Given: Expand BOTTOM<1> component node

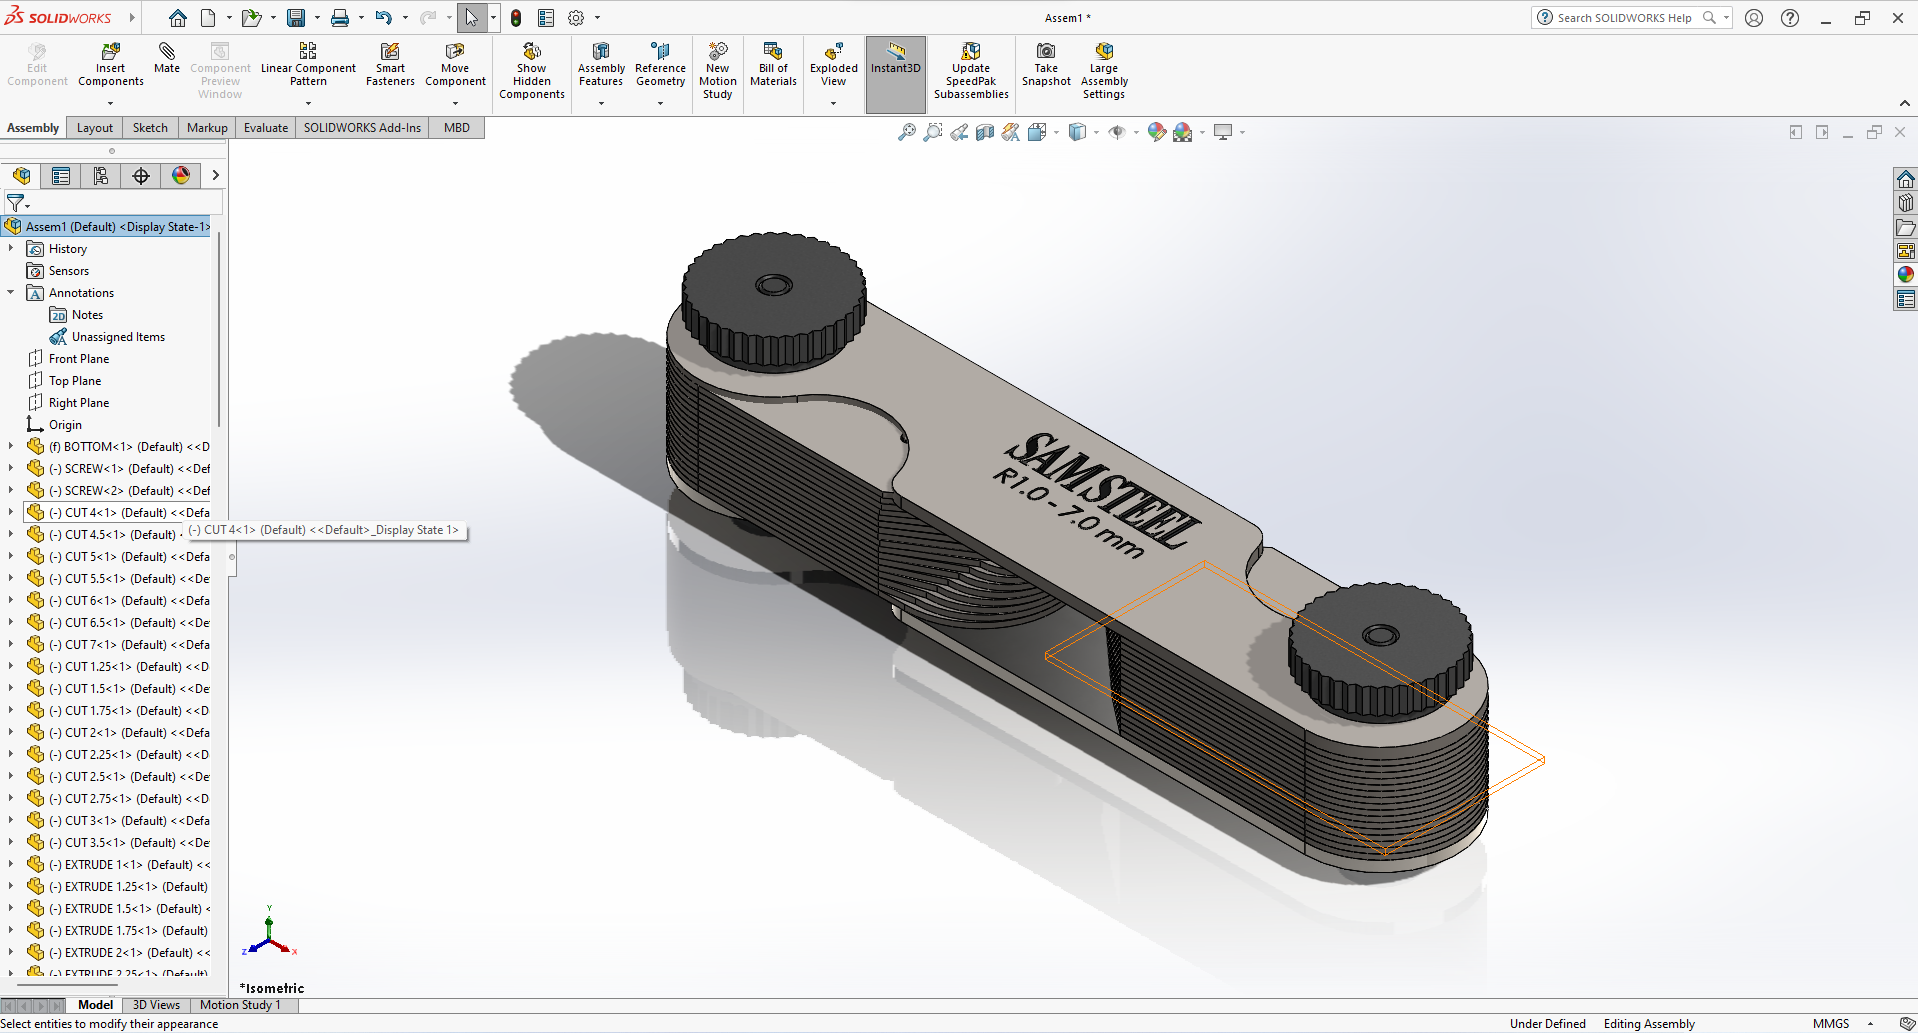Looking at the screenshot, I should coord(11,446).
